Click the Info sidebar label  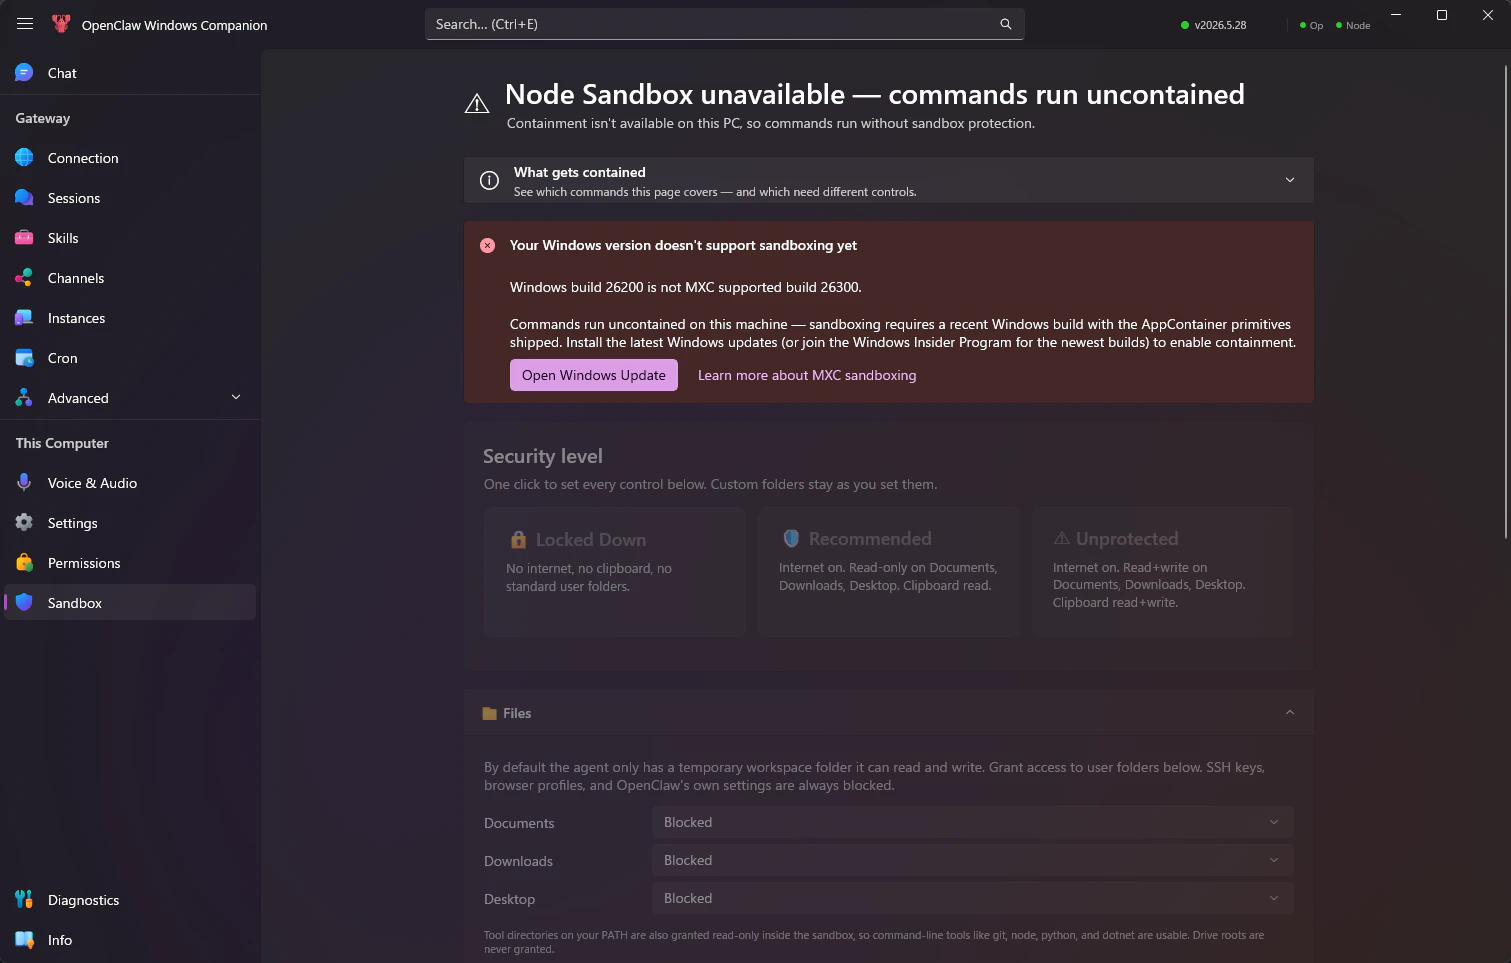pos(60,940)
